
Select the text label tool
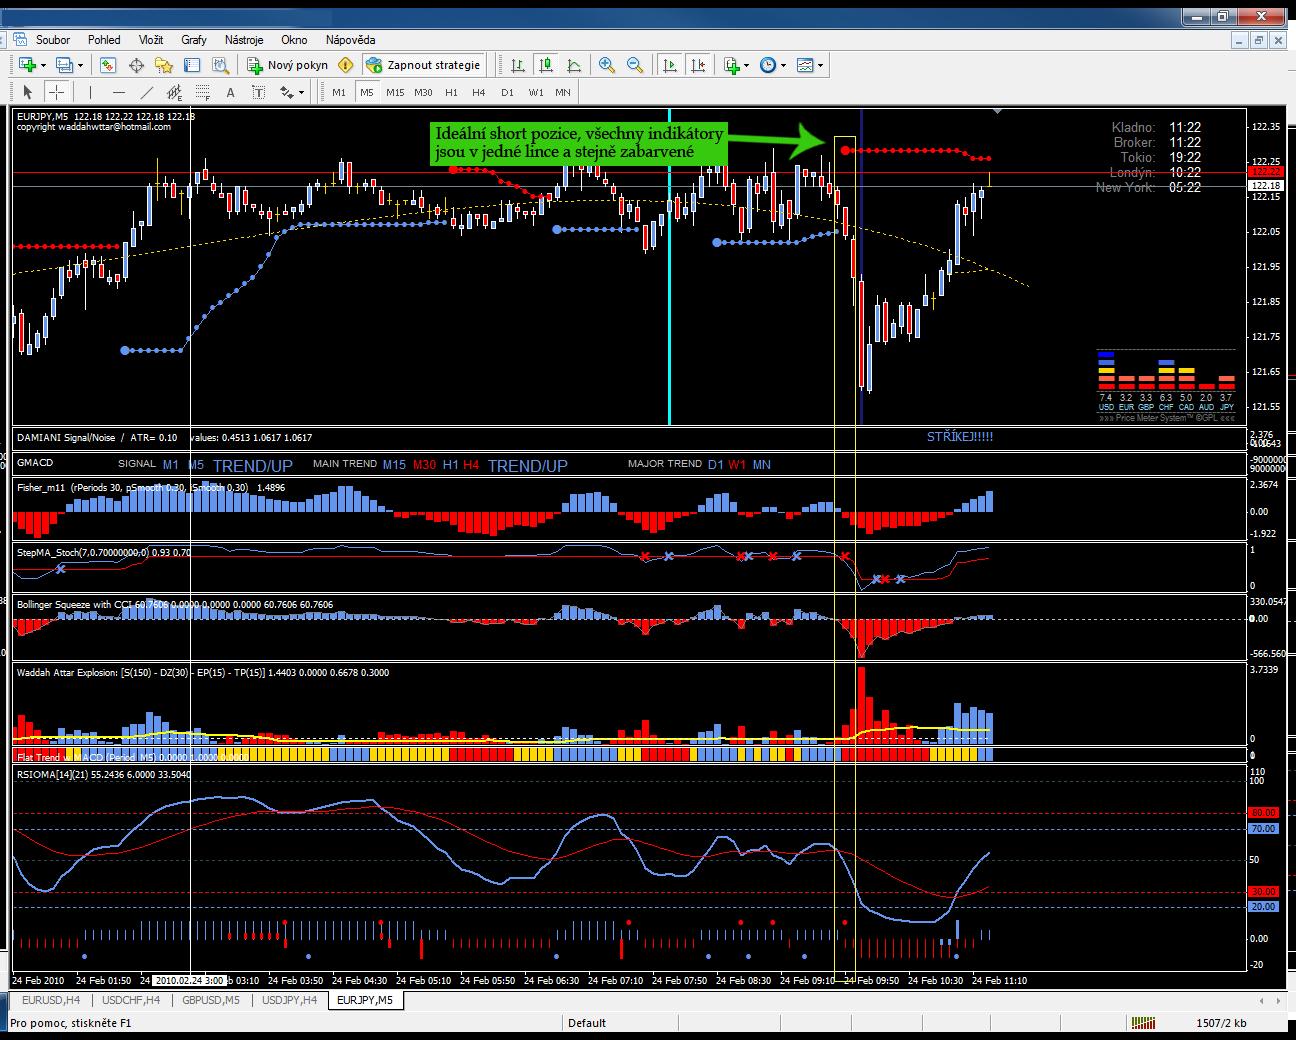click(258, 92)
